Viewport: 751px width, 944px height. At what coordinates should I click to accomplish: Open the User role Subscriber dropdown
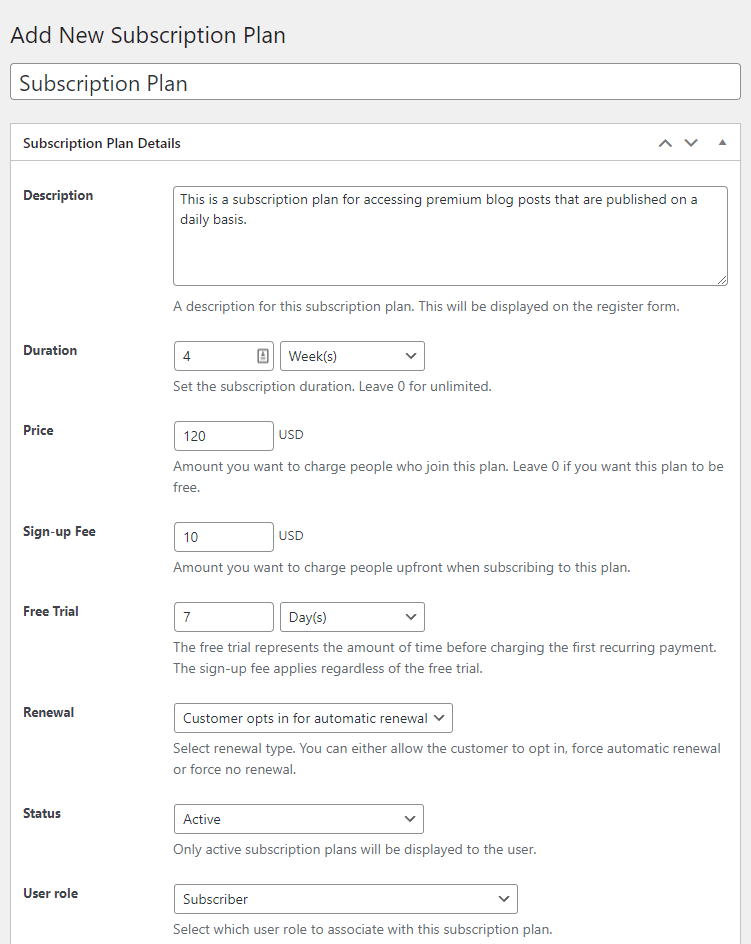[x=345, y=899]
